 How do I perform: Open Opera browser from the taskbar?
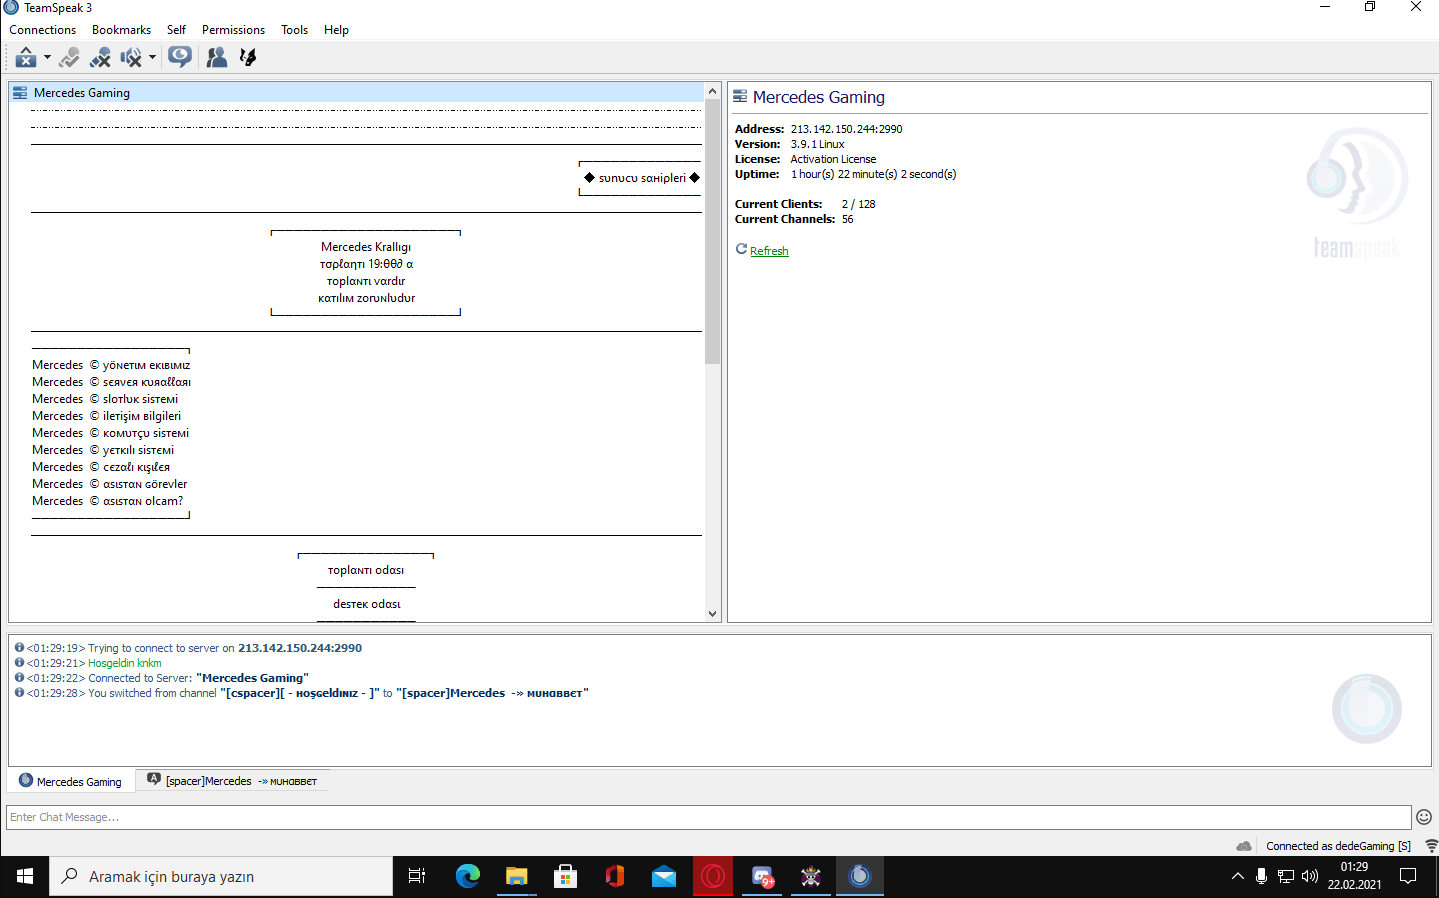click(713, 877)
